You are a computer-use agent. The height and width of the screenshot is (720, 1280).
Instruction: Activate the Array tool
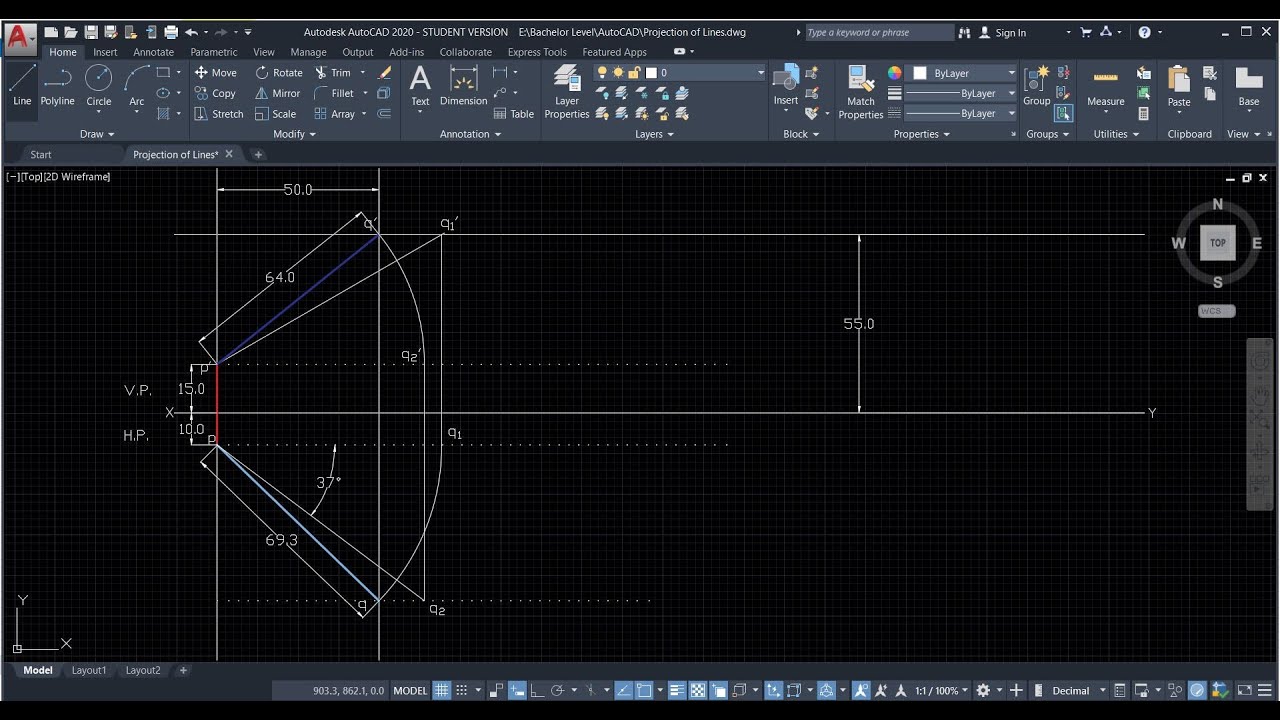pos(335,114)
